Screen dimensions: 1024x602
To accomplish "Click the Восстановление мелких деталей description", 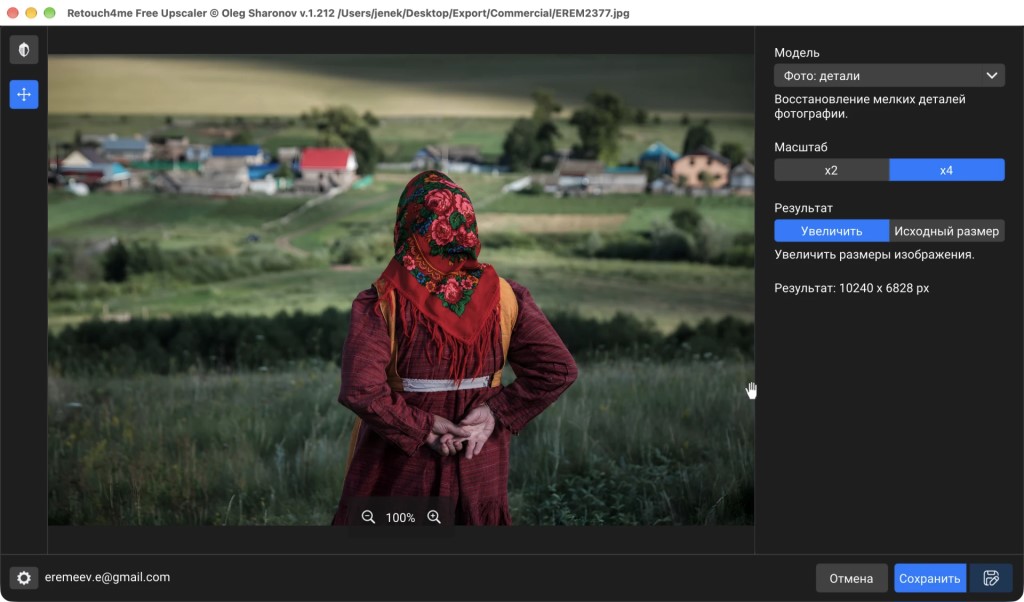I will pyautogui.click(x=870, y=106).
